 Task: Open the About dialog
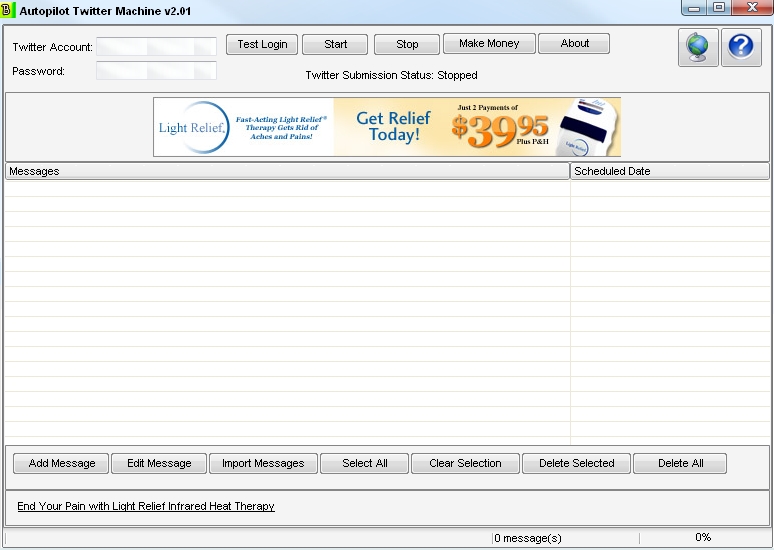click(x=574, y=43)
